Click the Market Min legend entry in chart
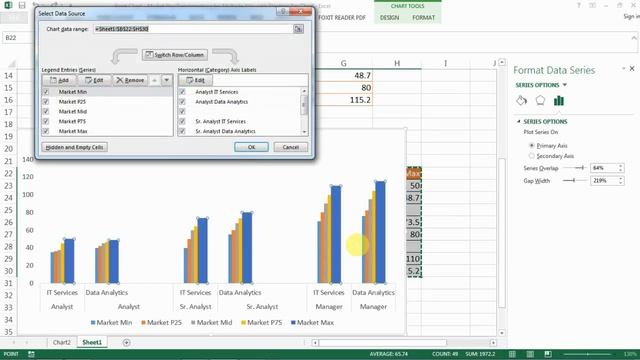This screenshot has width=640, height=360. point(111,322)
